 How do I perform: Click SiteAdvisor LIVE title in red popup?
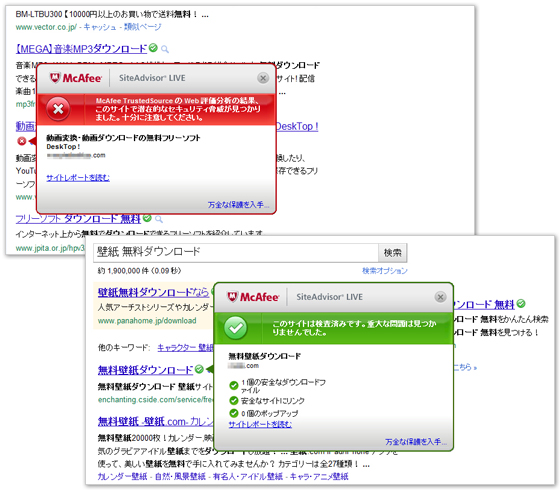152,78
